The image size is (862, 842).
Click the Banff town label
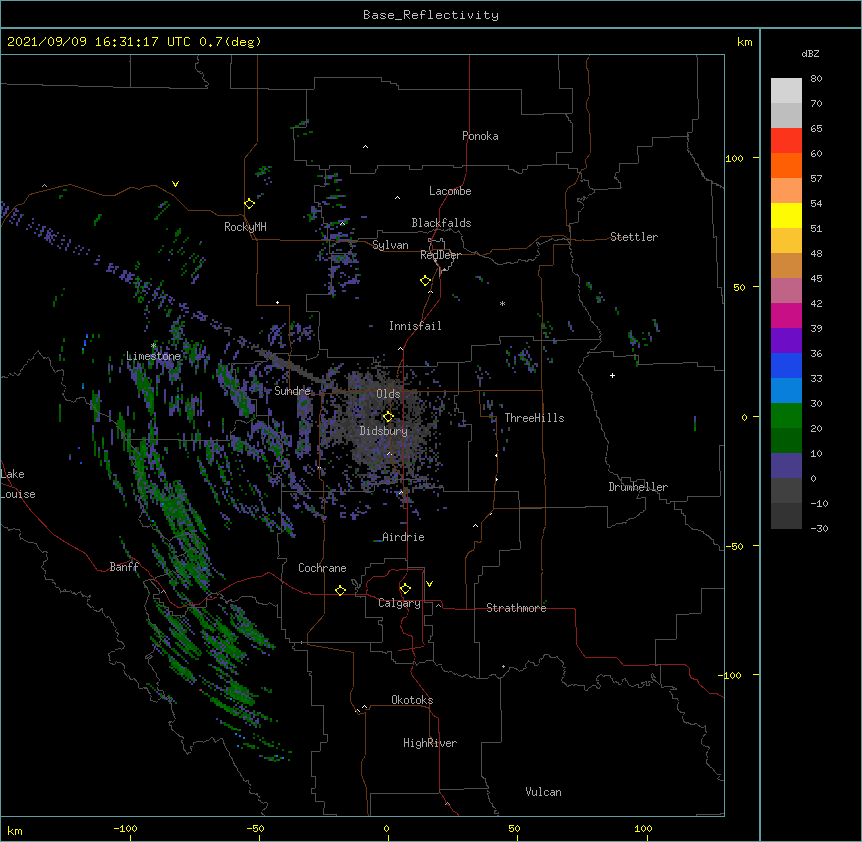pos(124,567)
